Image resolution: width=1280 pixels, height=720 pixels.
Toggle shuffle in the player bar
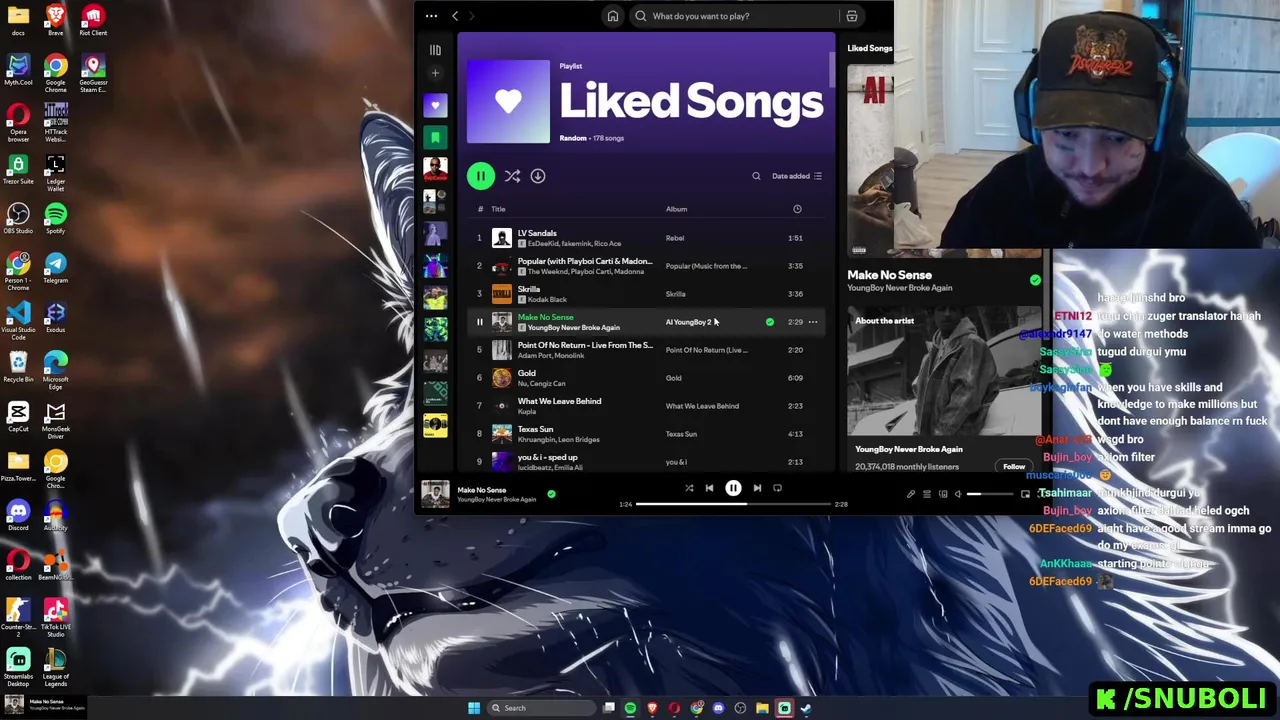coord(689,488)
